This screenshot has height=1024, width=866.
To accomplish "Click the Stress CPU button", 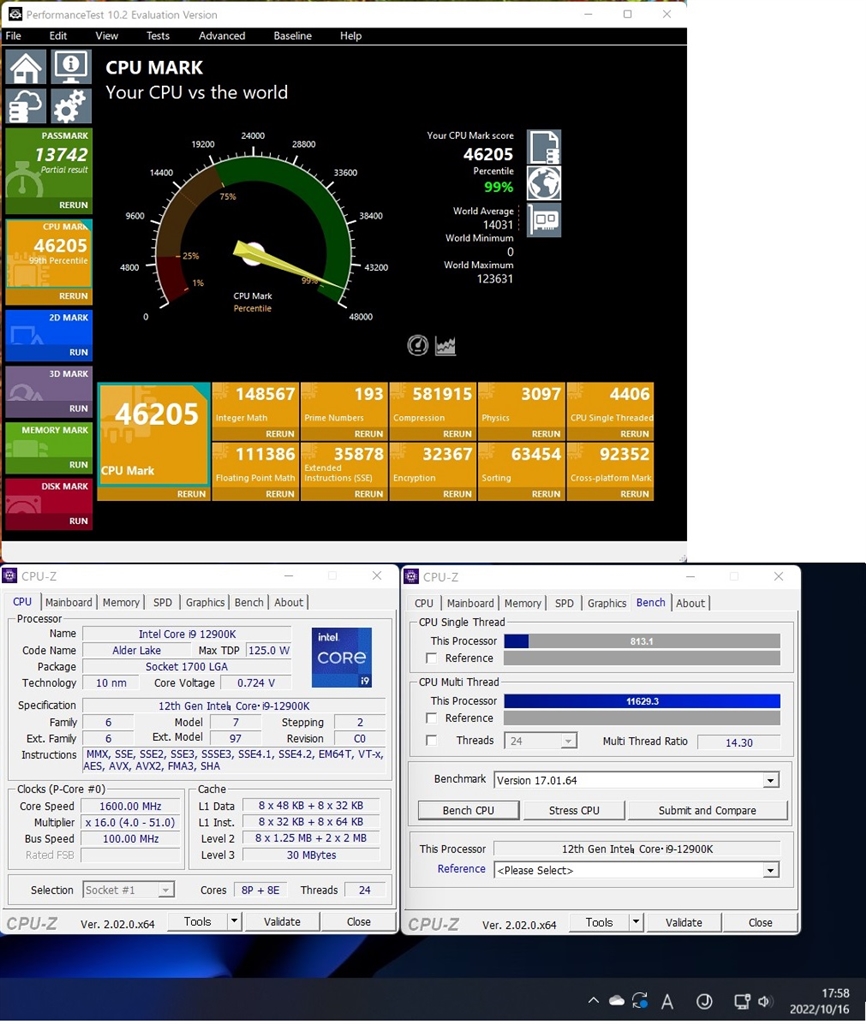I will (574, 810).
